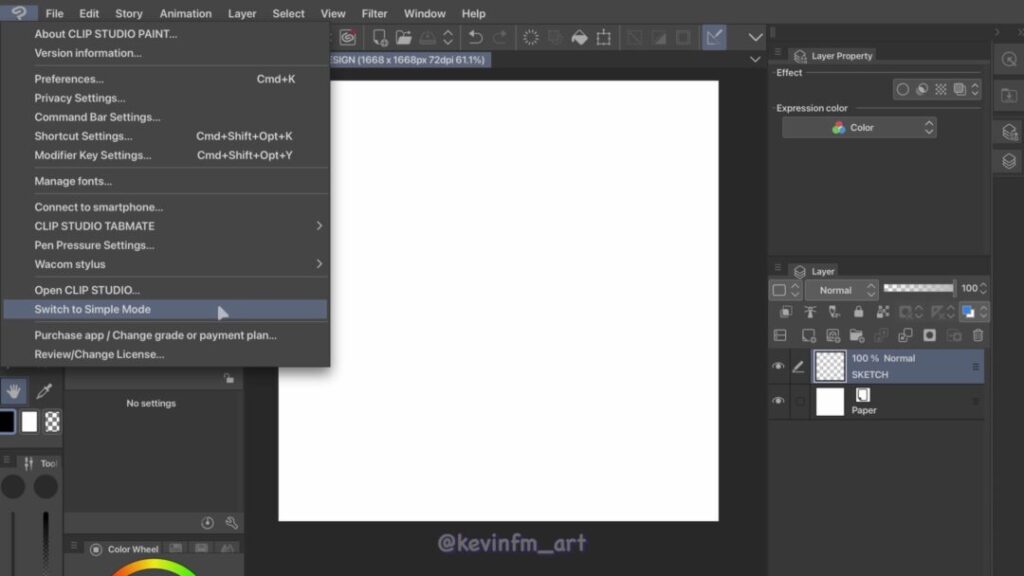Select the Hand tool

(14, 391)
